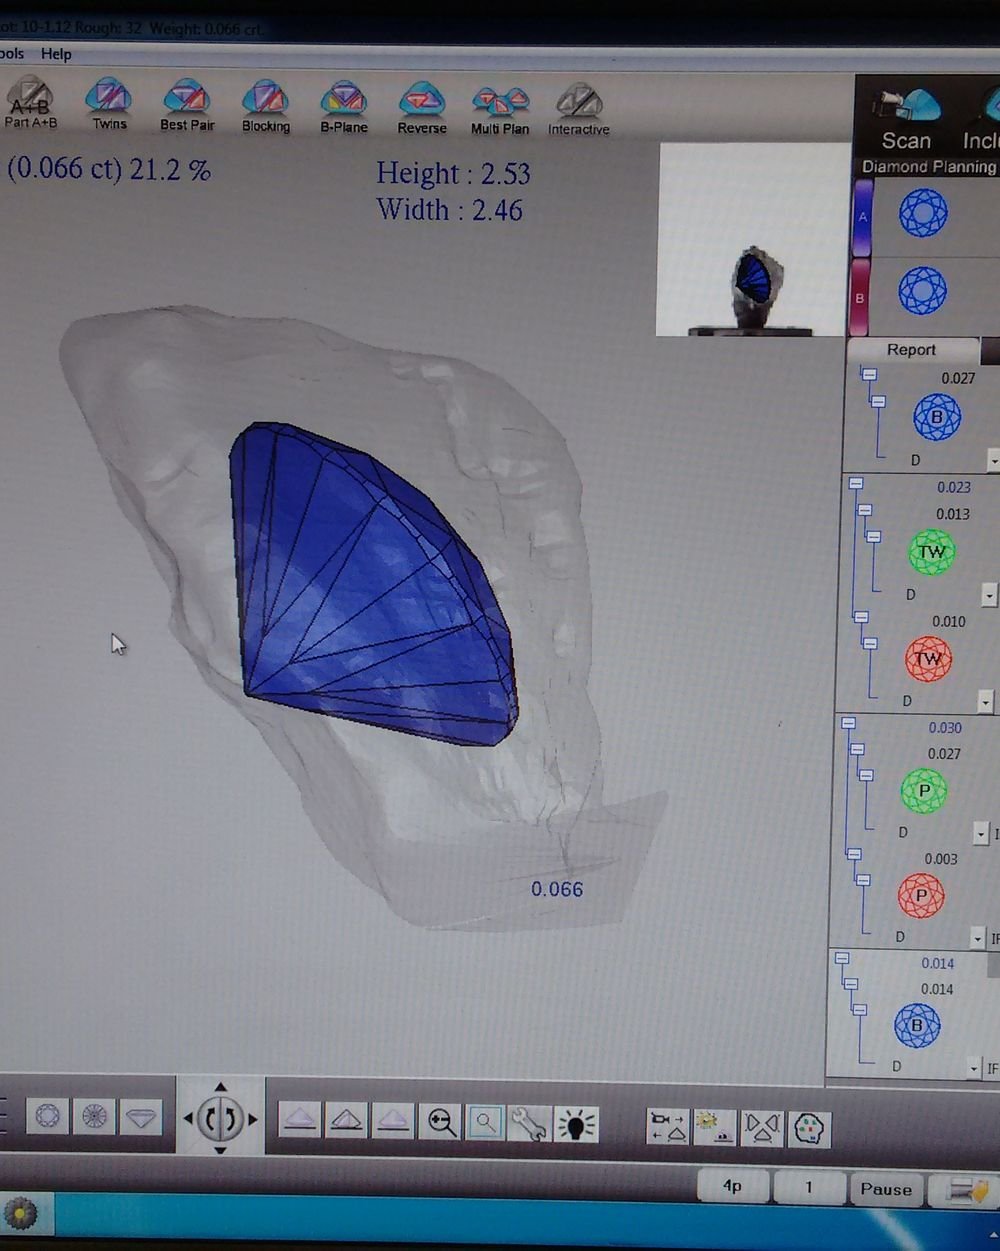Open the wrench settings tool
This screenshot has height=1251, width=1000.
point(529,1124)
